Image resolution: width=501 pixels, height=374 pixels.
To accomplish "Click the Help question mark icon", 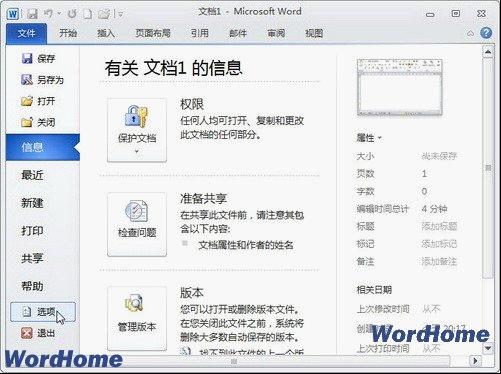I will [x=486, y=33].
